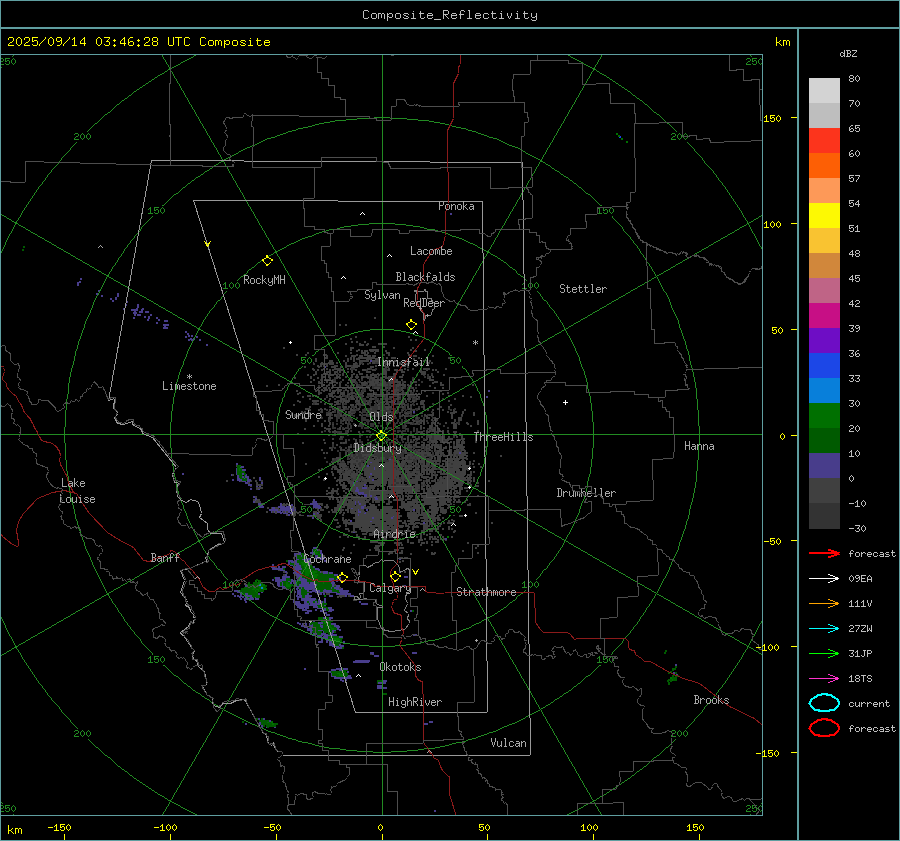Click the dBZ legend heading
This screenshot has width=900, height=841.
(848, 54)
